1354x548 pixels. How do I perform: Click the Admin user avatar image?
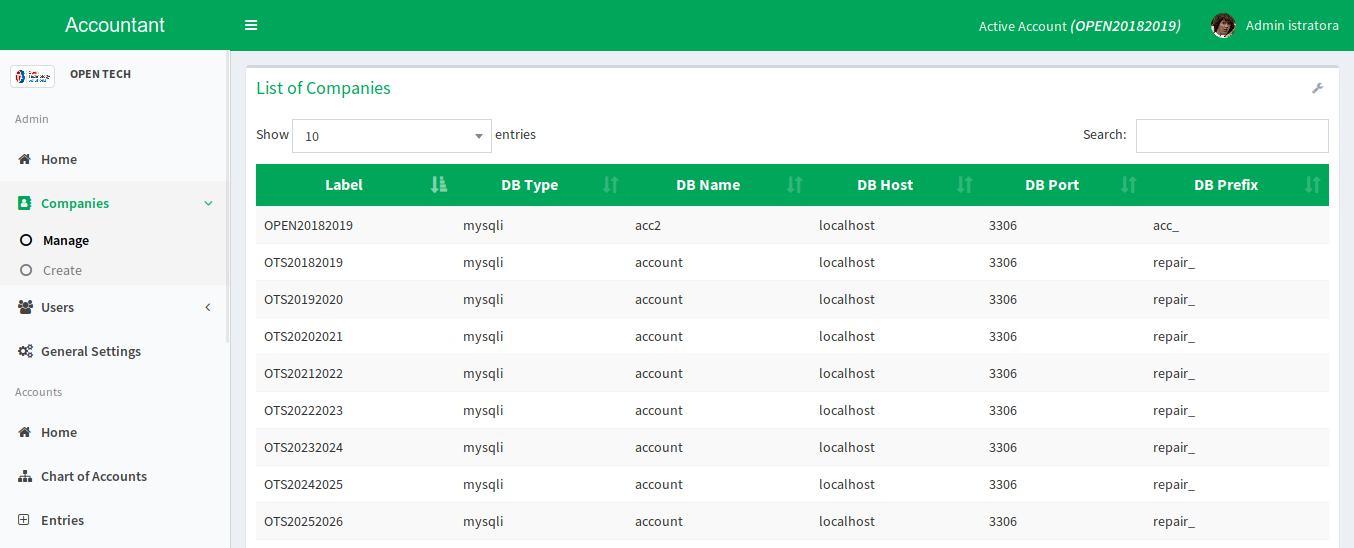click(1223, 25)
